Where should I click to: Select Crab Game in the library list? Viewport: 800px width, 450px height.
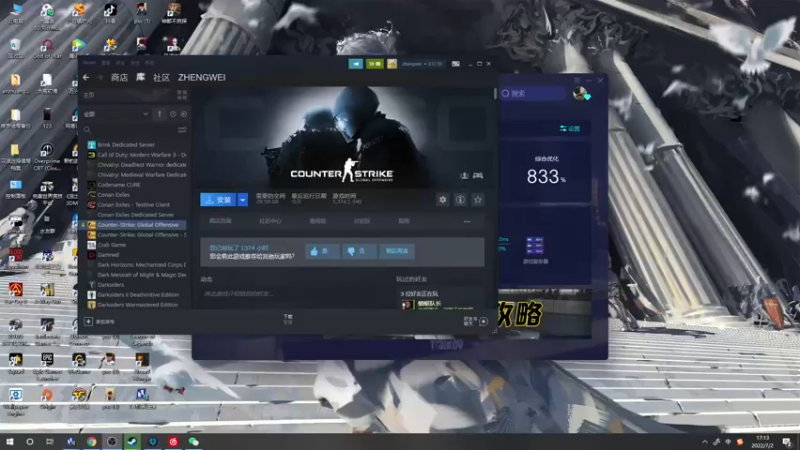pyautogui.click(x=112, y=245)
